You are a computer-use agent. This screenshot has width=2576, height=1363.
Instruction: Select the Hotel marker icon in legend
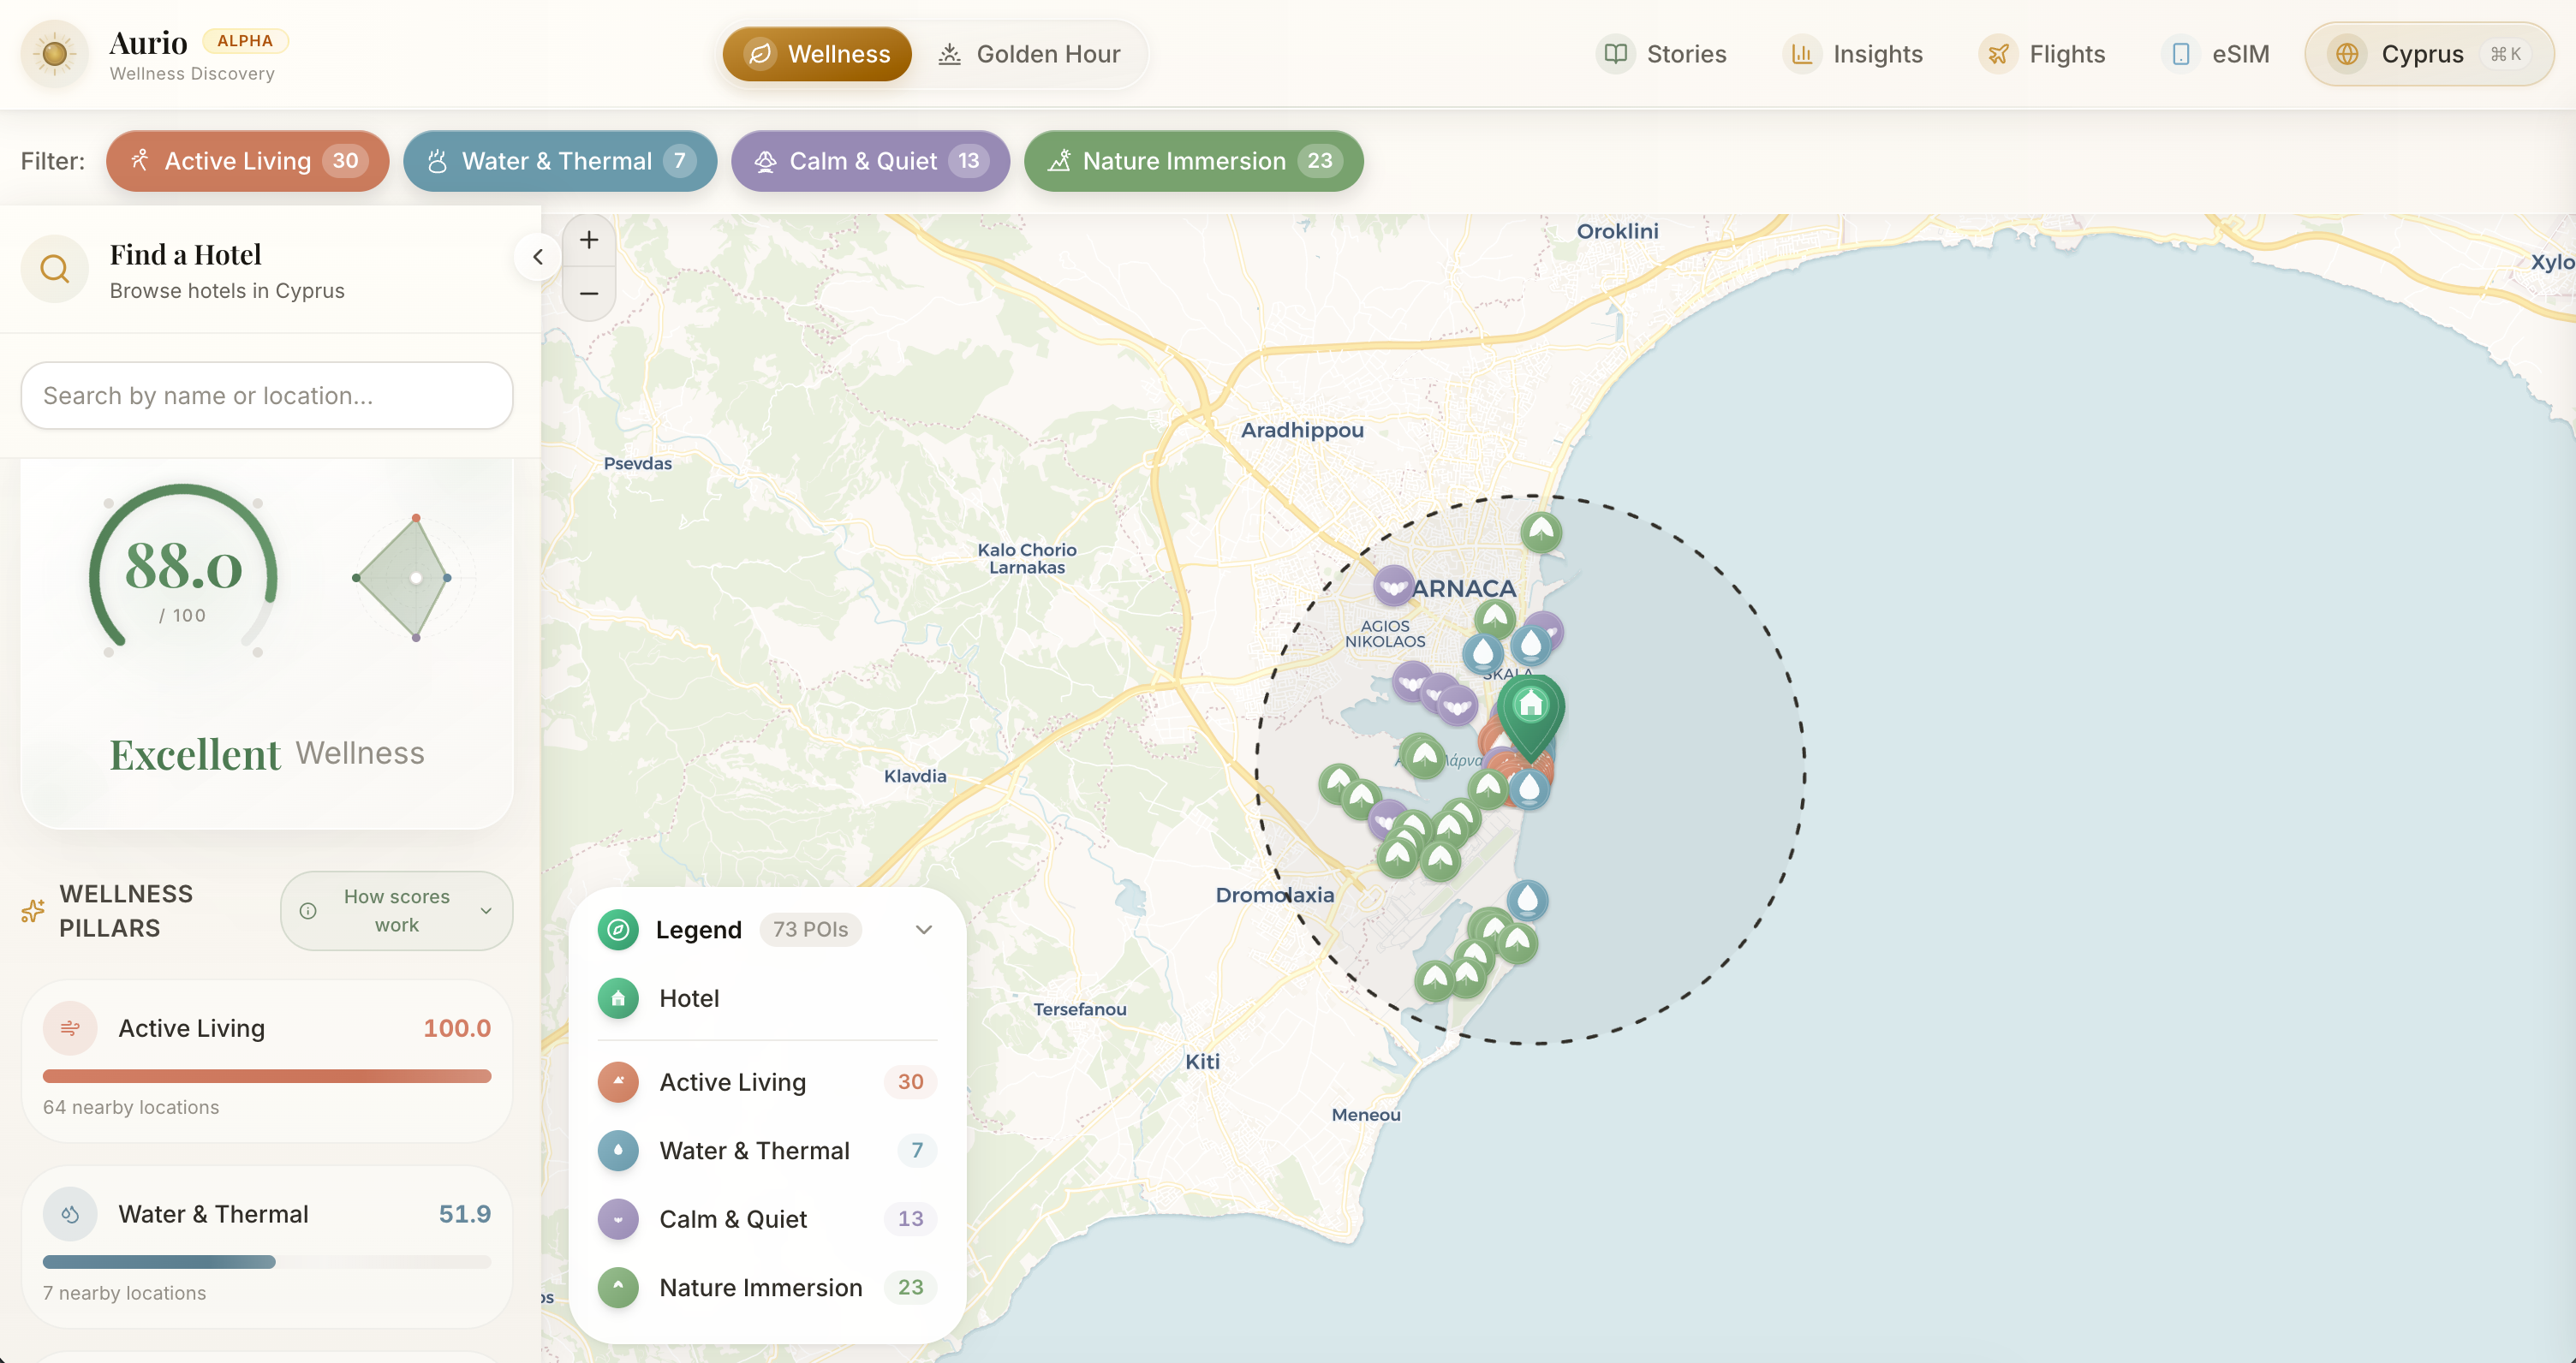click(x=618, y=998)
